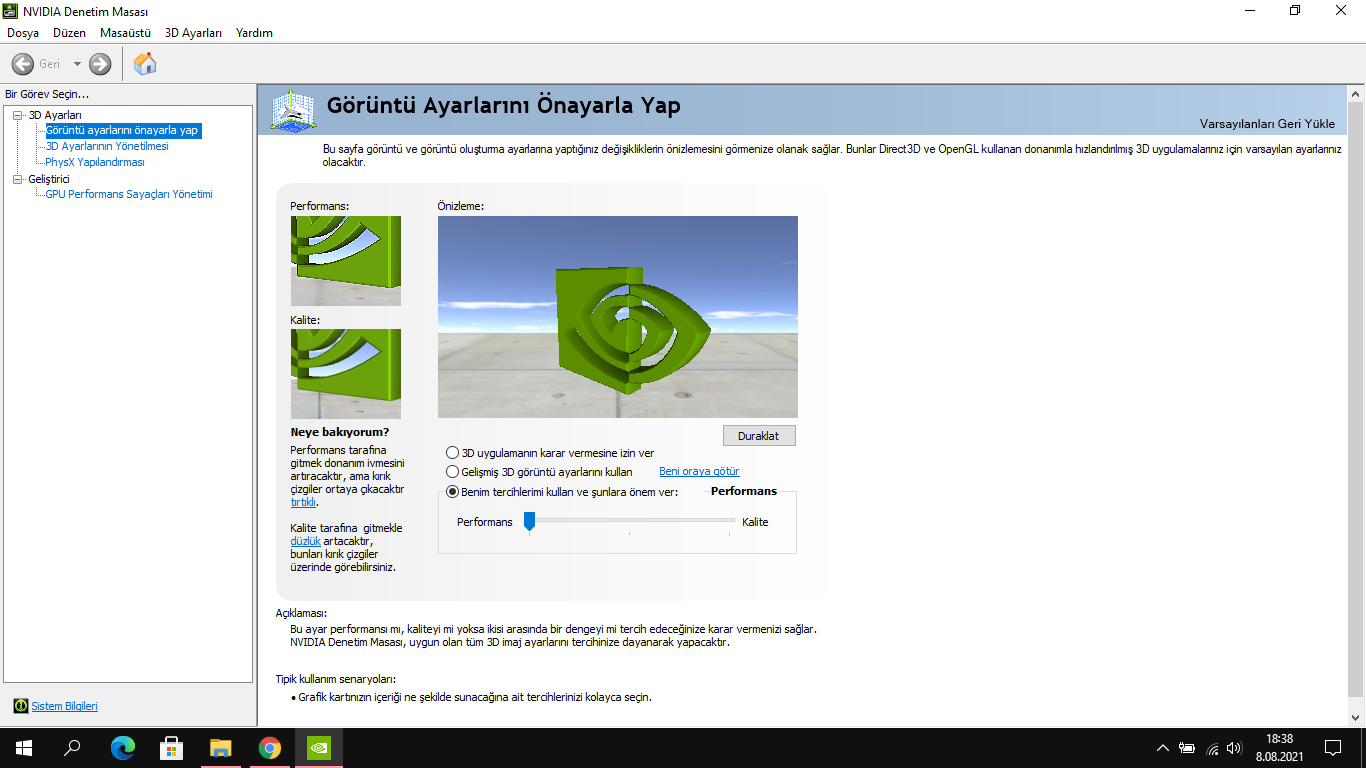Viewport: 1366px width, 768px height.
Task: Click the 'düzlük' help link
Action: pyautogui.click(x=305, y=541)
